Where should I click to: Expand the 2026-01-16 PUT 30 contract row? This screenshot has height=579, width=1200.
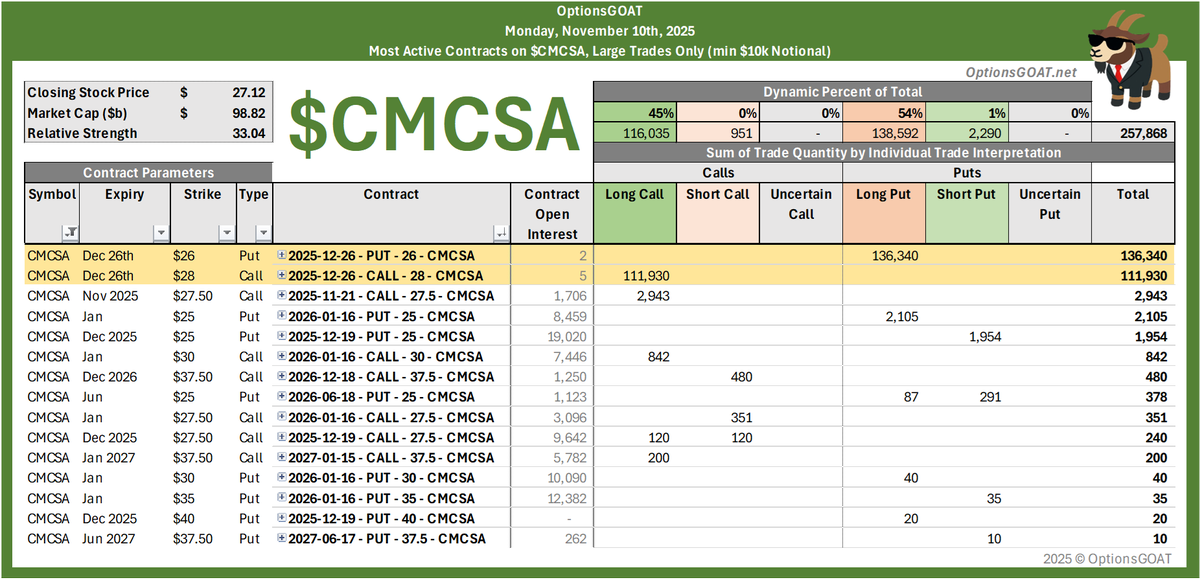coord(282,479)
